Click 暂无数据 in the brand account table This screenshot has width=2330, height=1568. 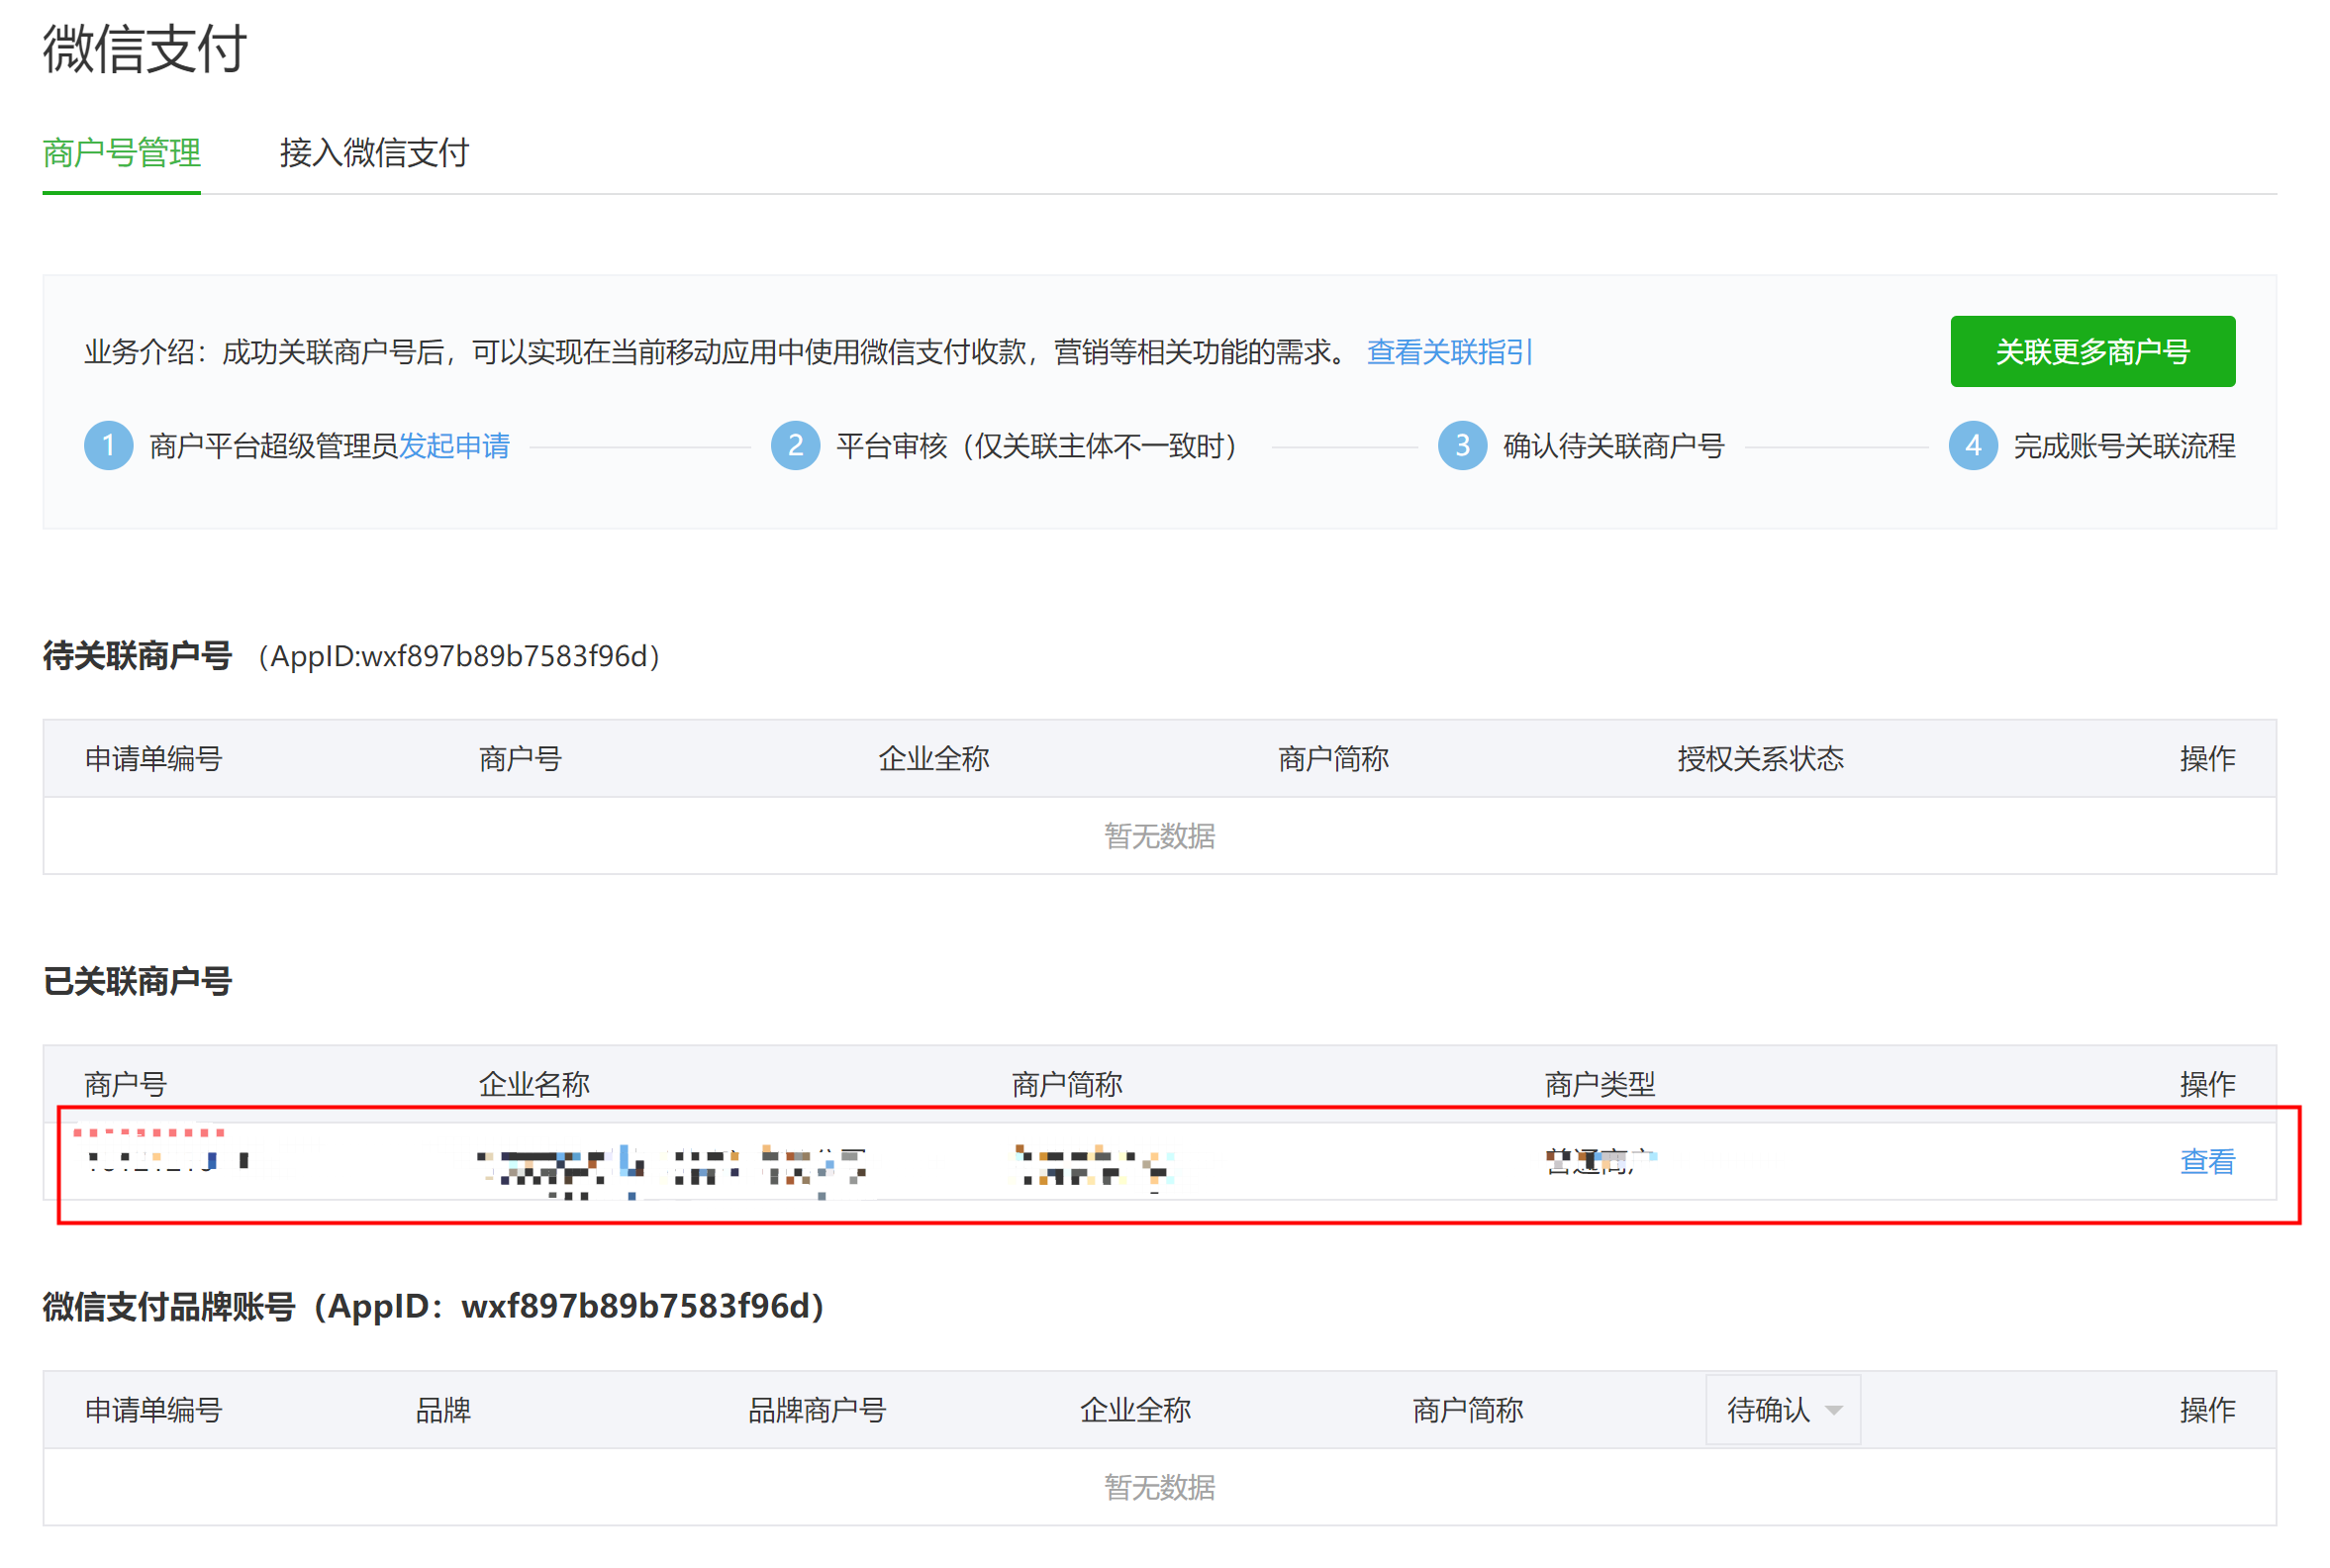point(1160,1488)
